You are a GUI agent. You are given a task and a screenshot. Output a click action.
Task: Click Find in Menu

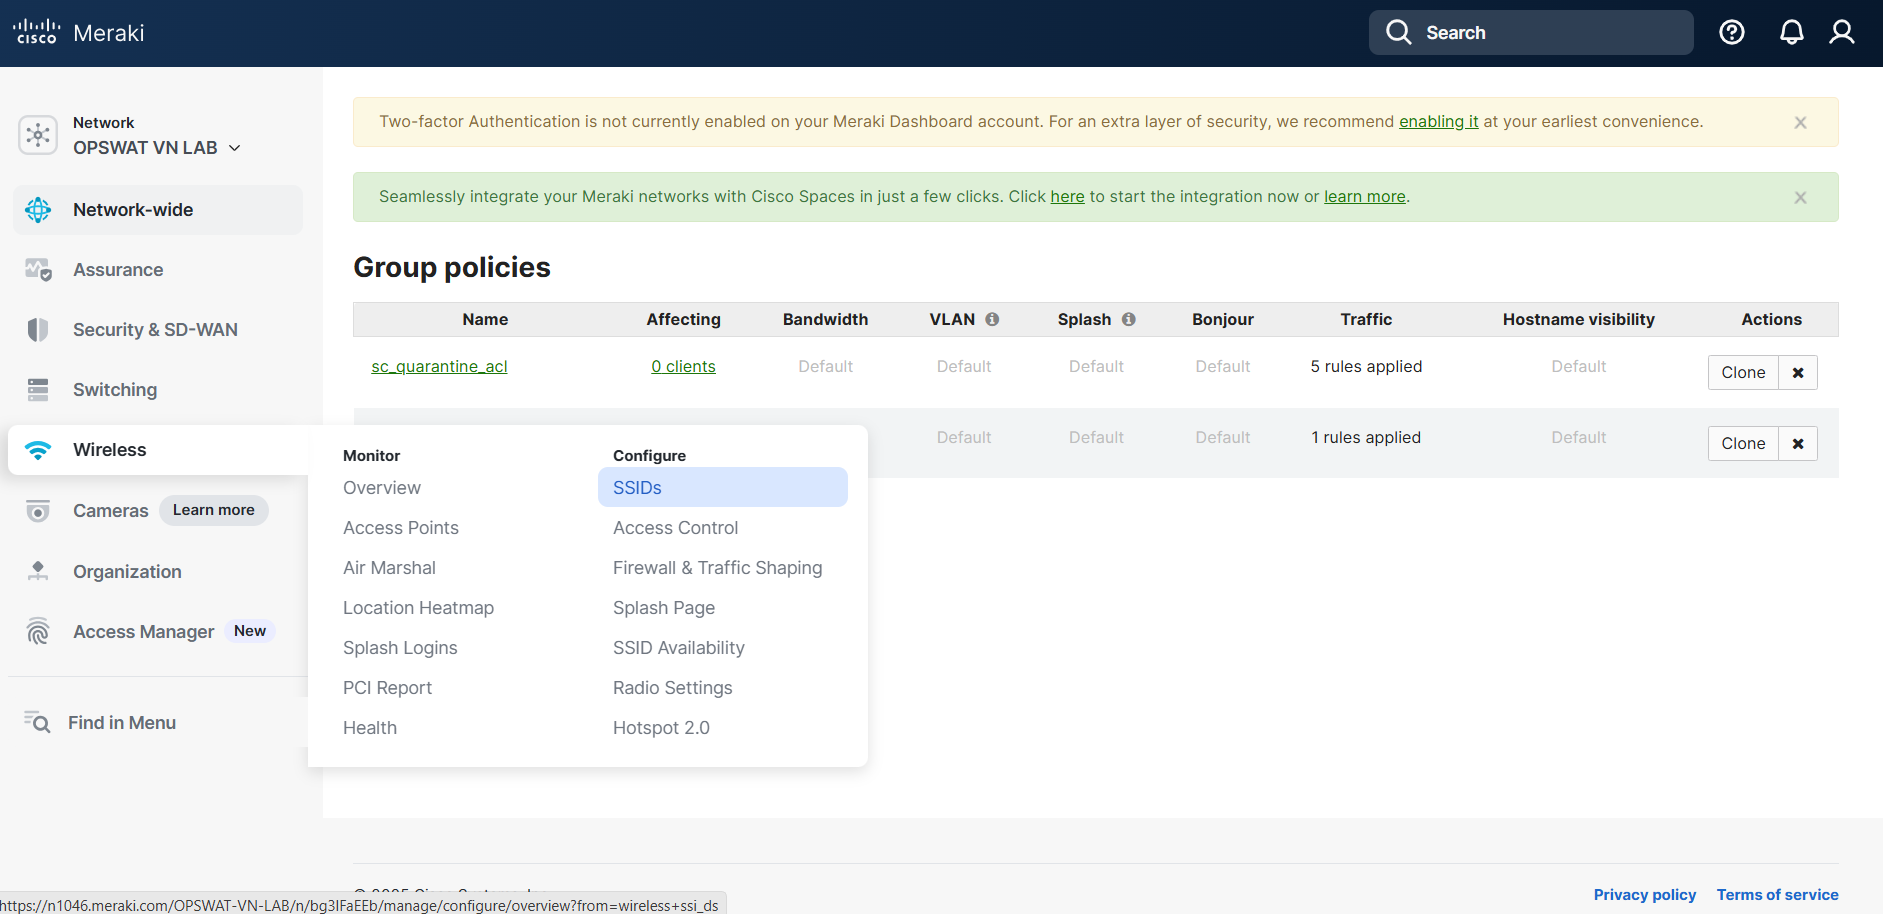tap(122, 722)
